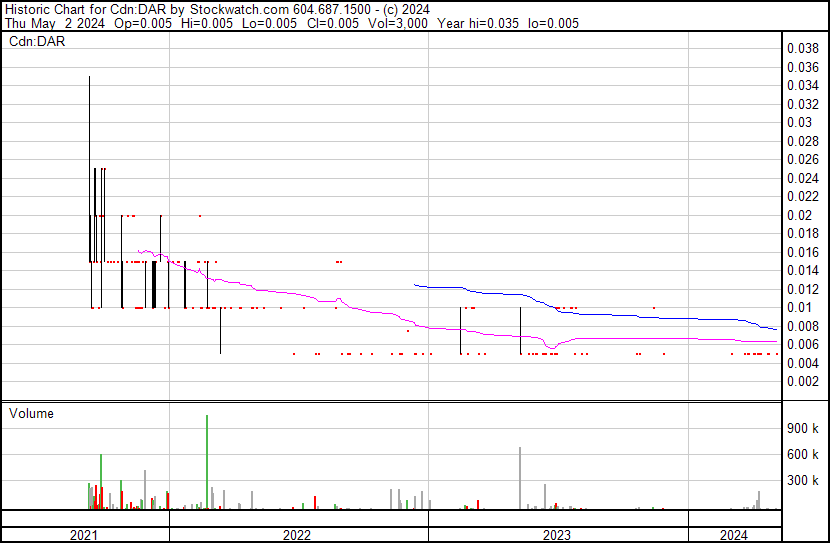Click the top of the 2021 price spike
The width and height of the screenshot is (830, 543).
pos(90,78)
